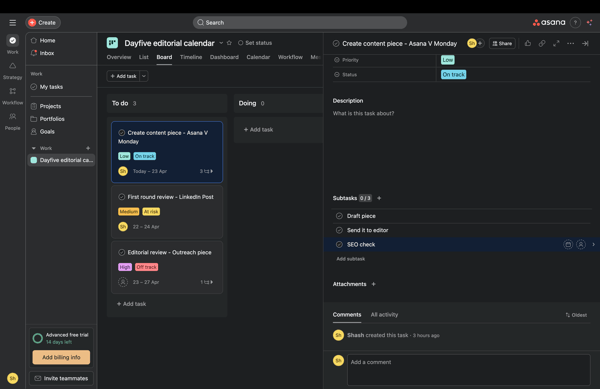Click the assignee avatar in task header

pyautogui.click(x=471, y=43)
